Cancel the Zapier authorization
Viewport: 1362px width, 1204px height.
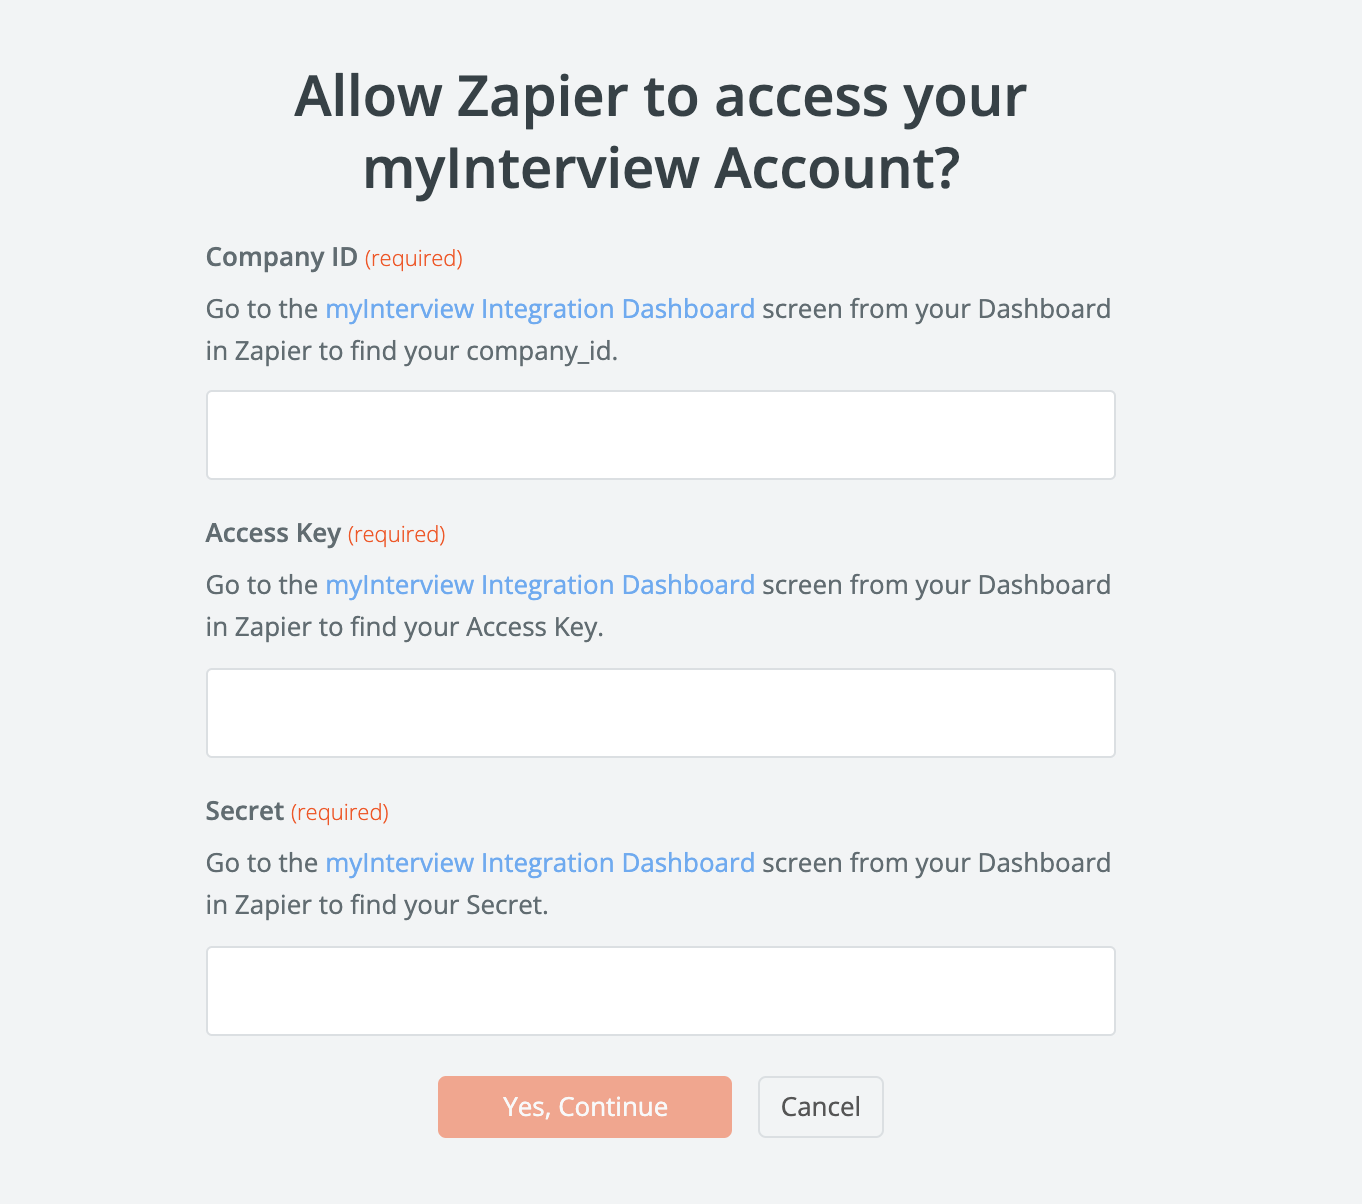coord(820,1107)
